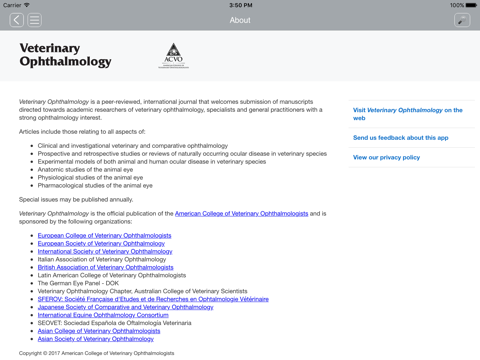Open Japanese Society of Comparative and Veterinary Ophthalmology
Screen dimensions: 480x360
point(125,307)
